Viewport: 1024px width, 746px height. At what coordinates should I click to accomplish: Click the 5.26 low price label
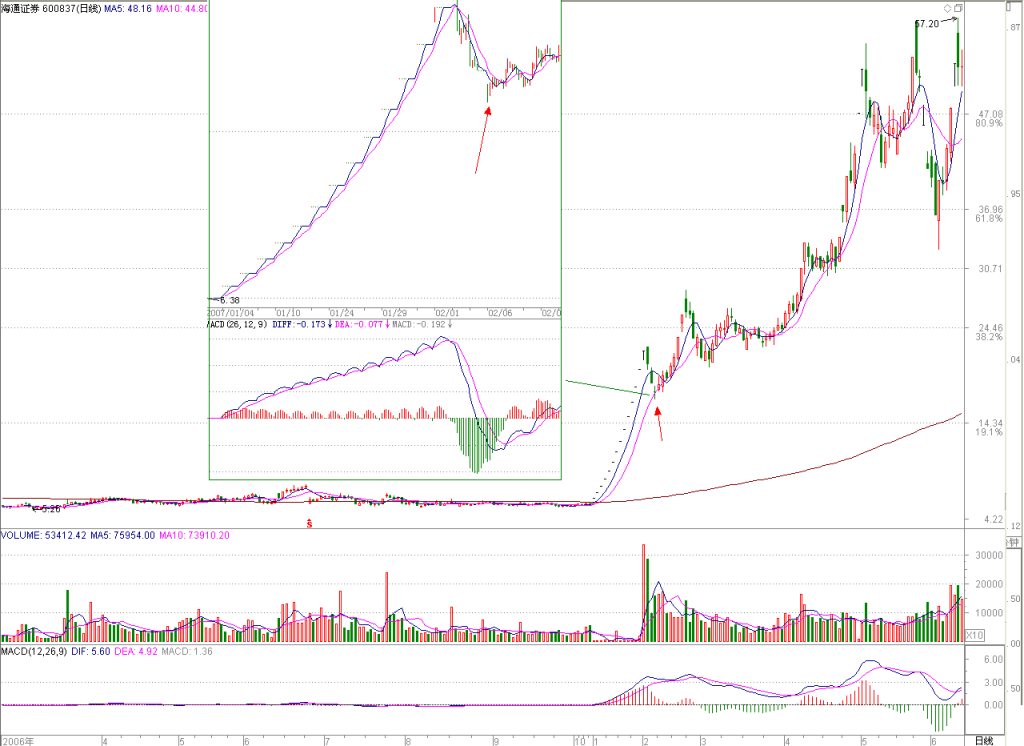pyautogui.click(x=50, y=509)
